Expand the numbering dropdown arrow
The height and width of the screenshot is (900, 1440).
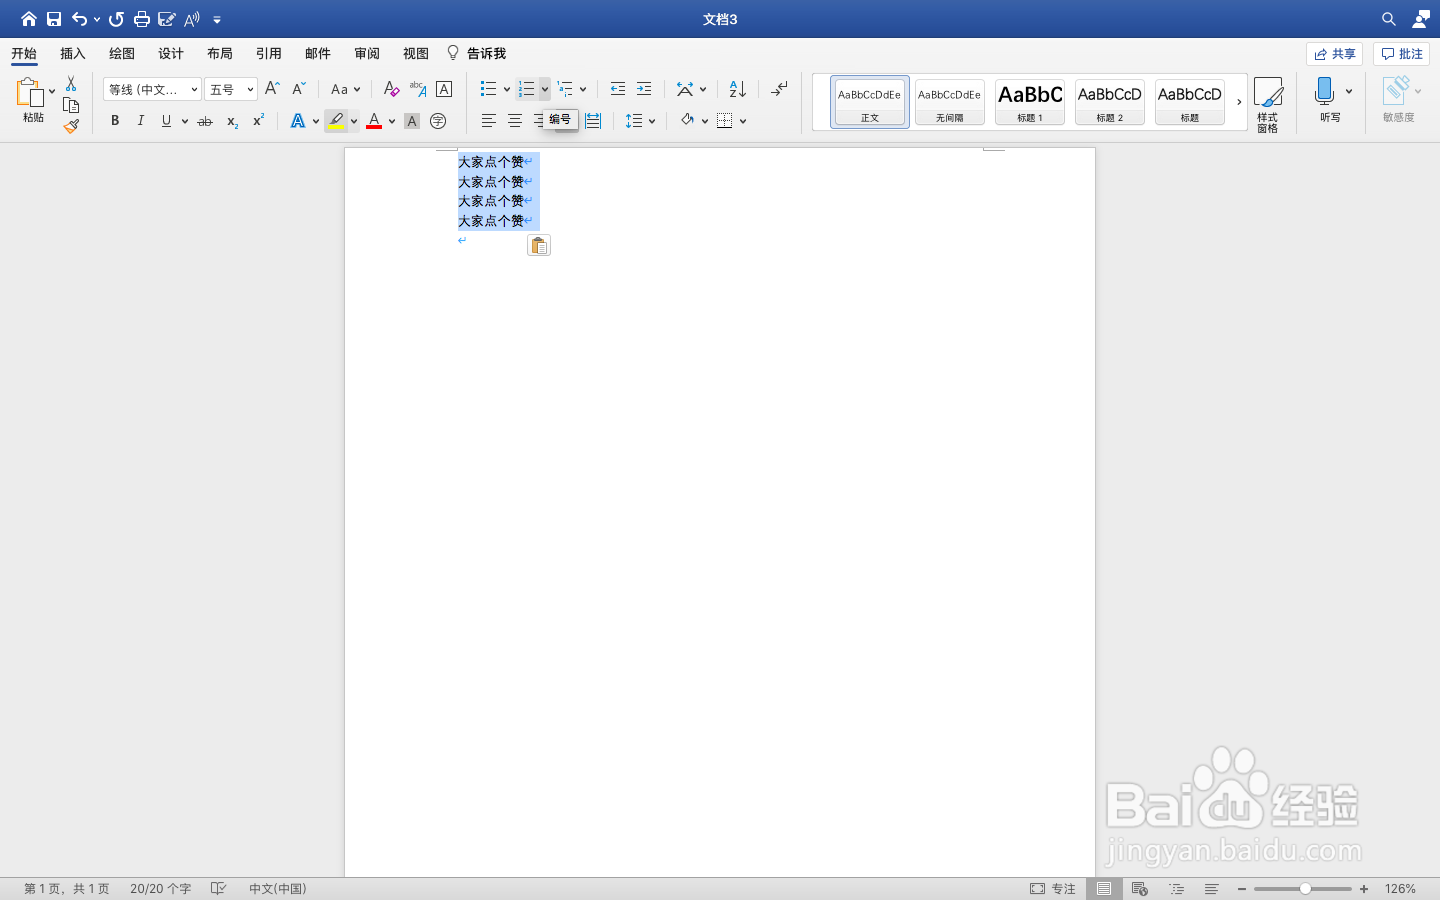pyautogui.click(x=545, y=89)
